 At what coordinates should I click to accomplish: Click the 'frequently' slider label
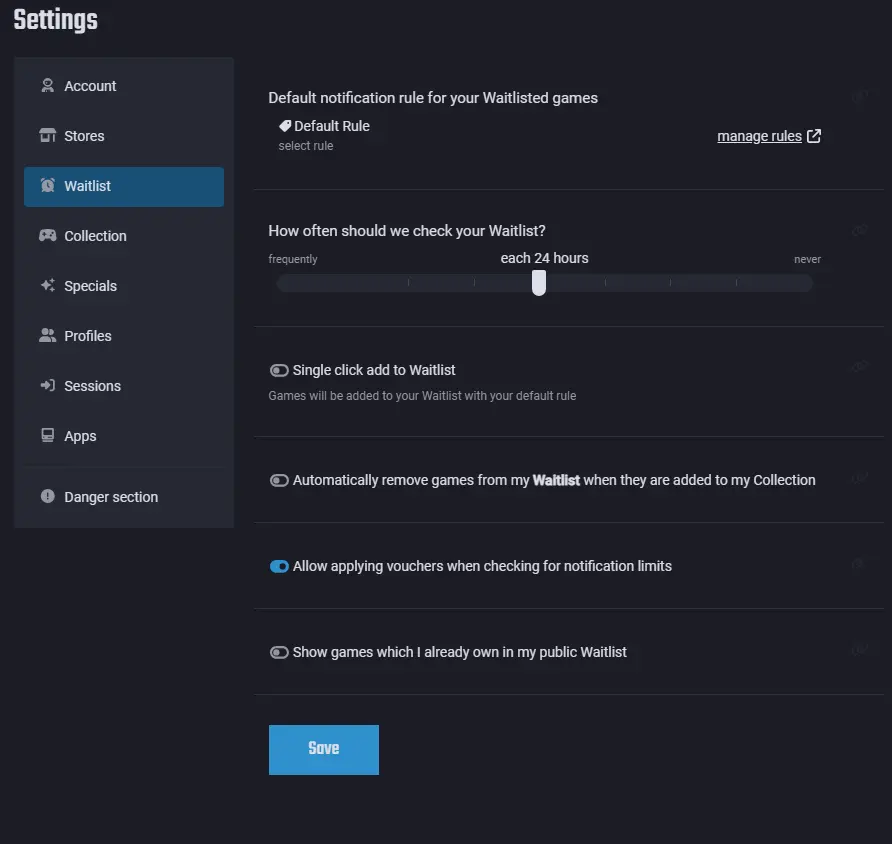point(293,259)
